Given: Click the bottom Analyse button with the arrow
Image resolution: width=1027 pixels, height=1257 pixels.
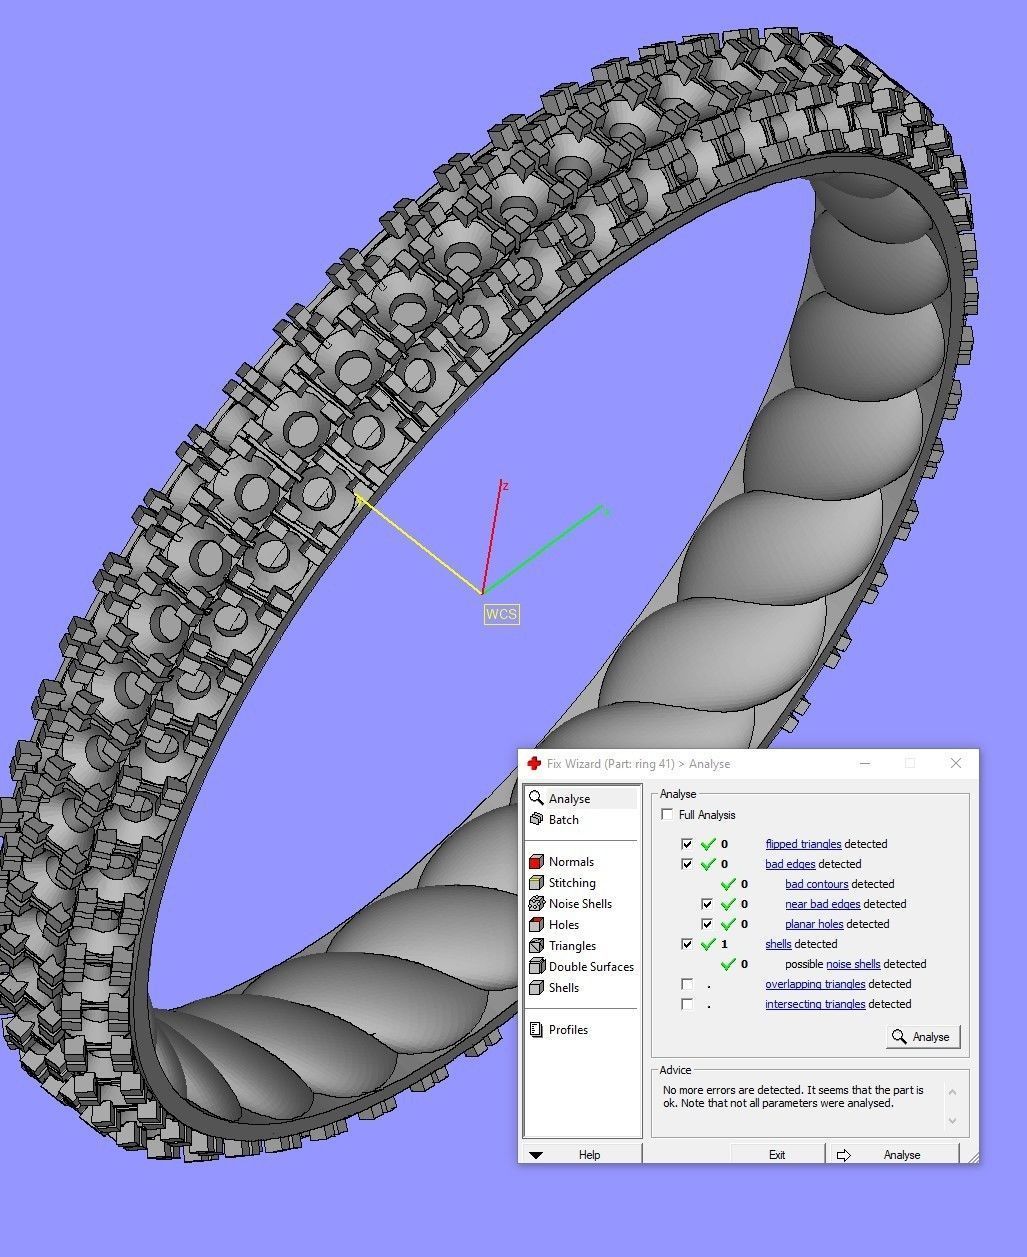Looking at the screenshot, I should point(893,1155).
